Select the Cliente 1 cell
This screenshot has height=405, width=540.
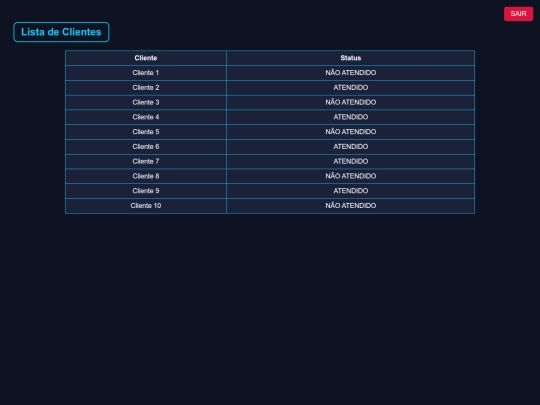coord(146,73)
